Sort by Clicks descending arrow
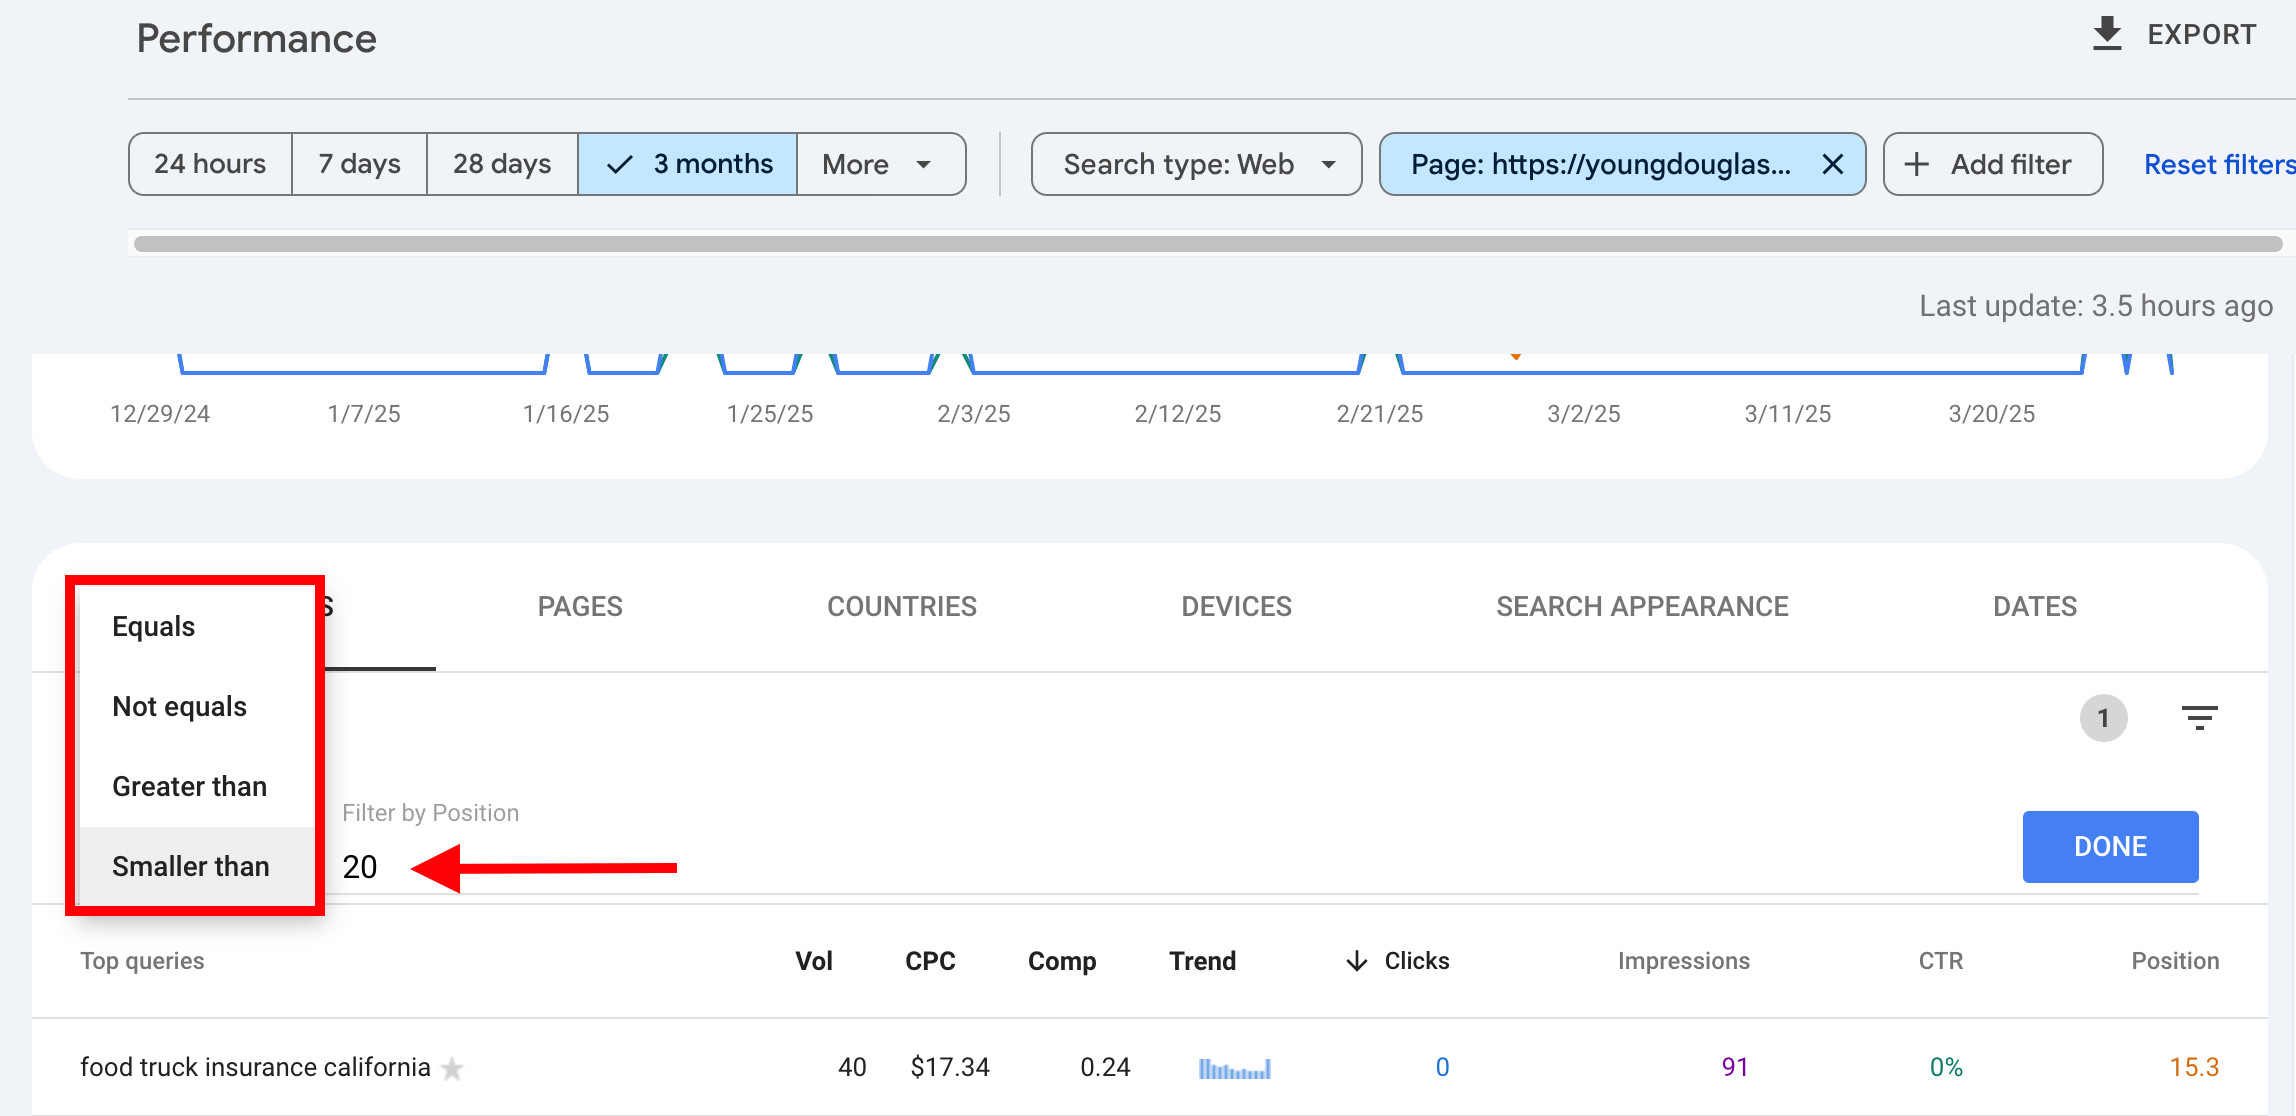The height and width of the screenshot is (1116, 2296). pos(1357,961)
